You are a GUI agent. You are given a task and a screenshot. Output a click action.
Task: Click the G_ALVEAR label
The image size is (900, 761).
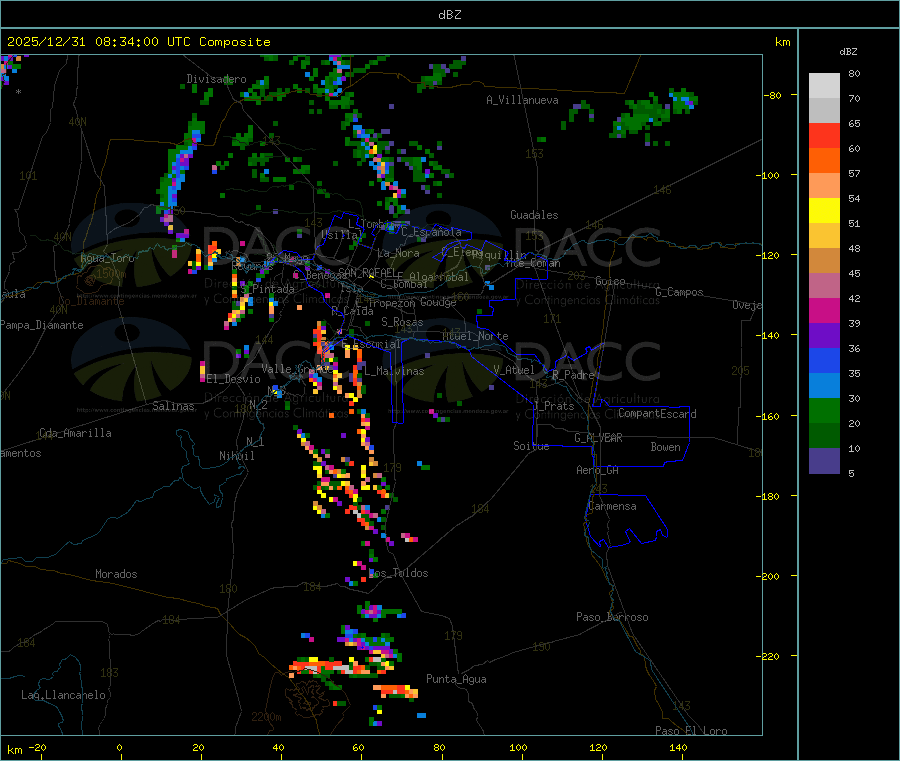[598, 438]
